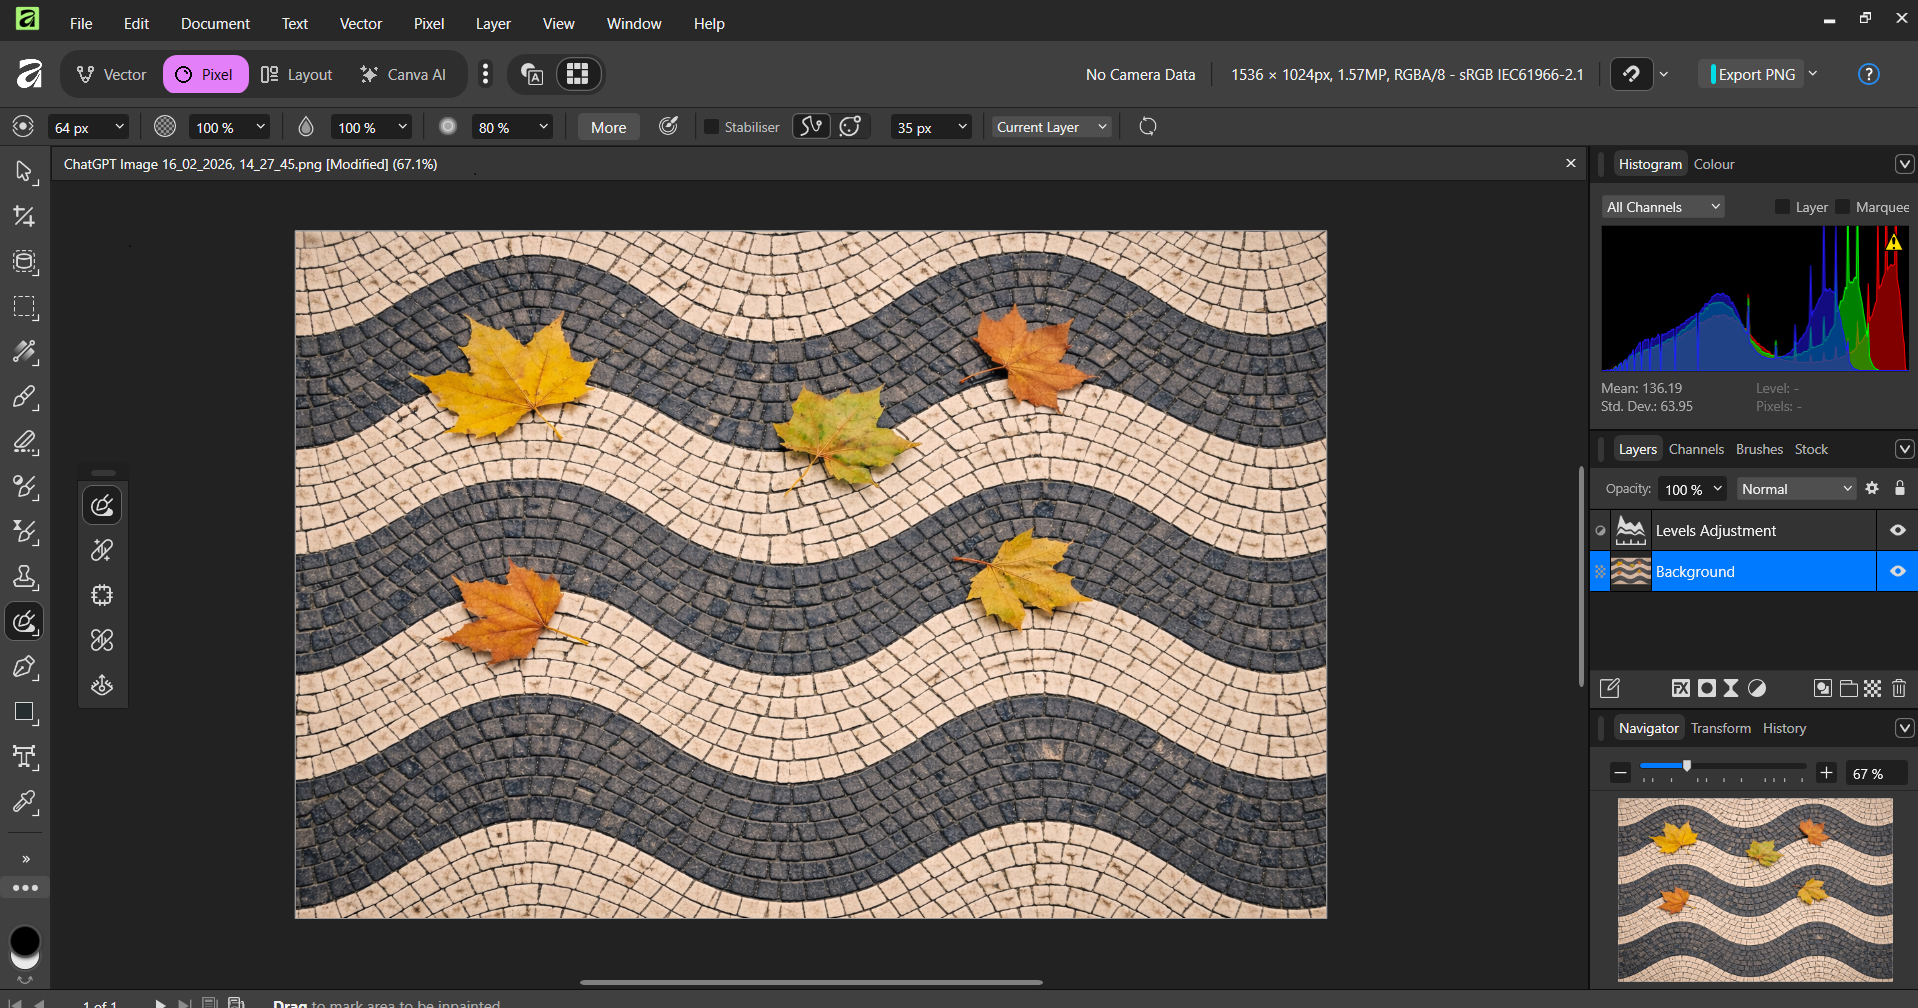Click the More button in context toolbar
The image size is (1918, 1008).
point(608,127)
